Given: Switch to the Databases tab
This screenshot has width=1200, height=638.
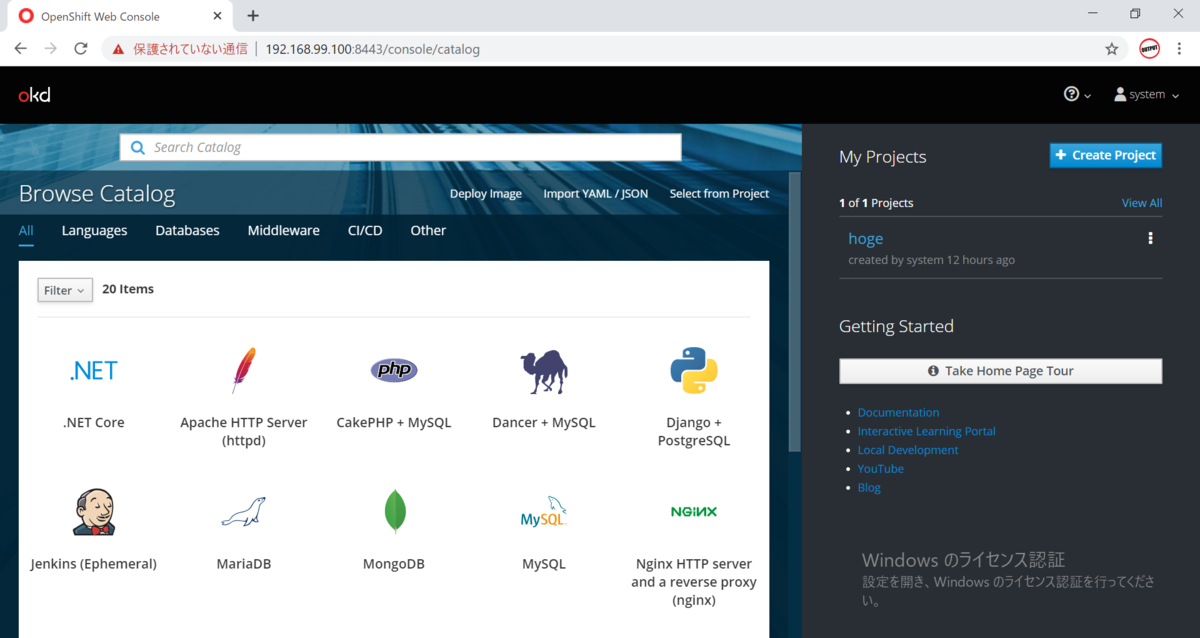Looking at the screenshot, I should tap(187, 230).
